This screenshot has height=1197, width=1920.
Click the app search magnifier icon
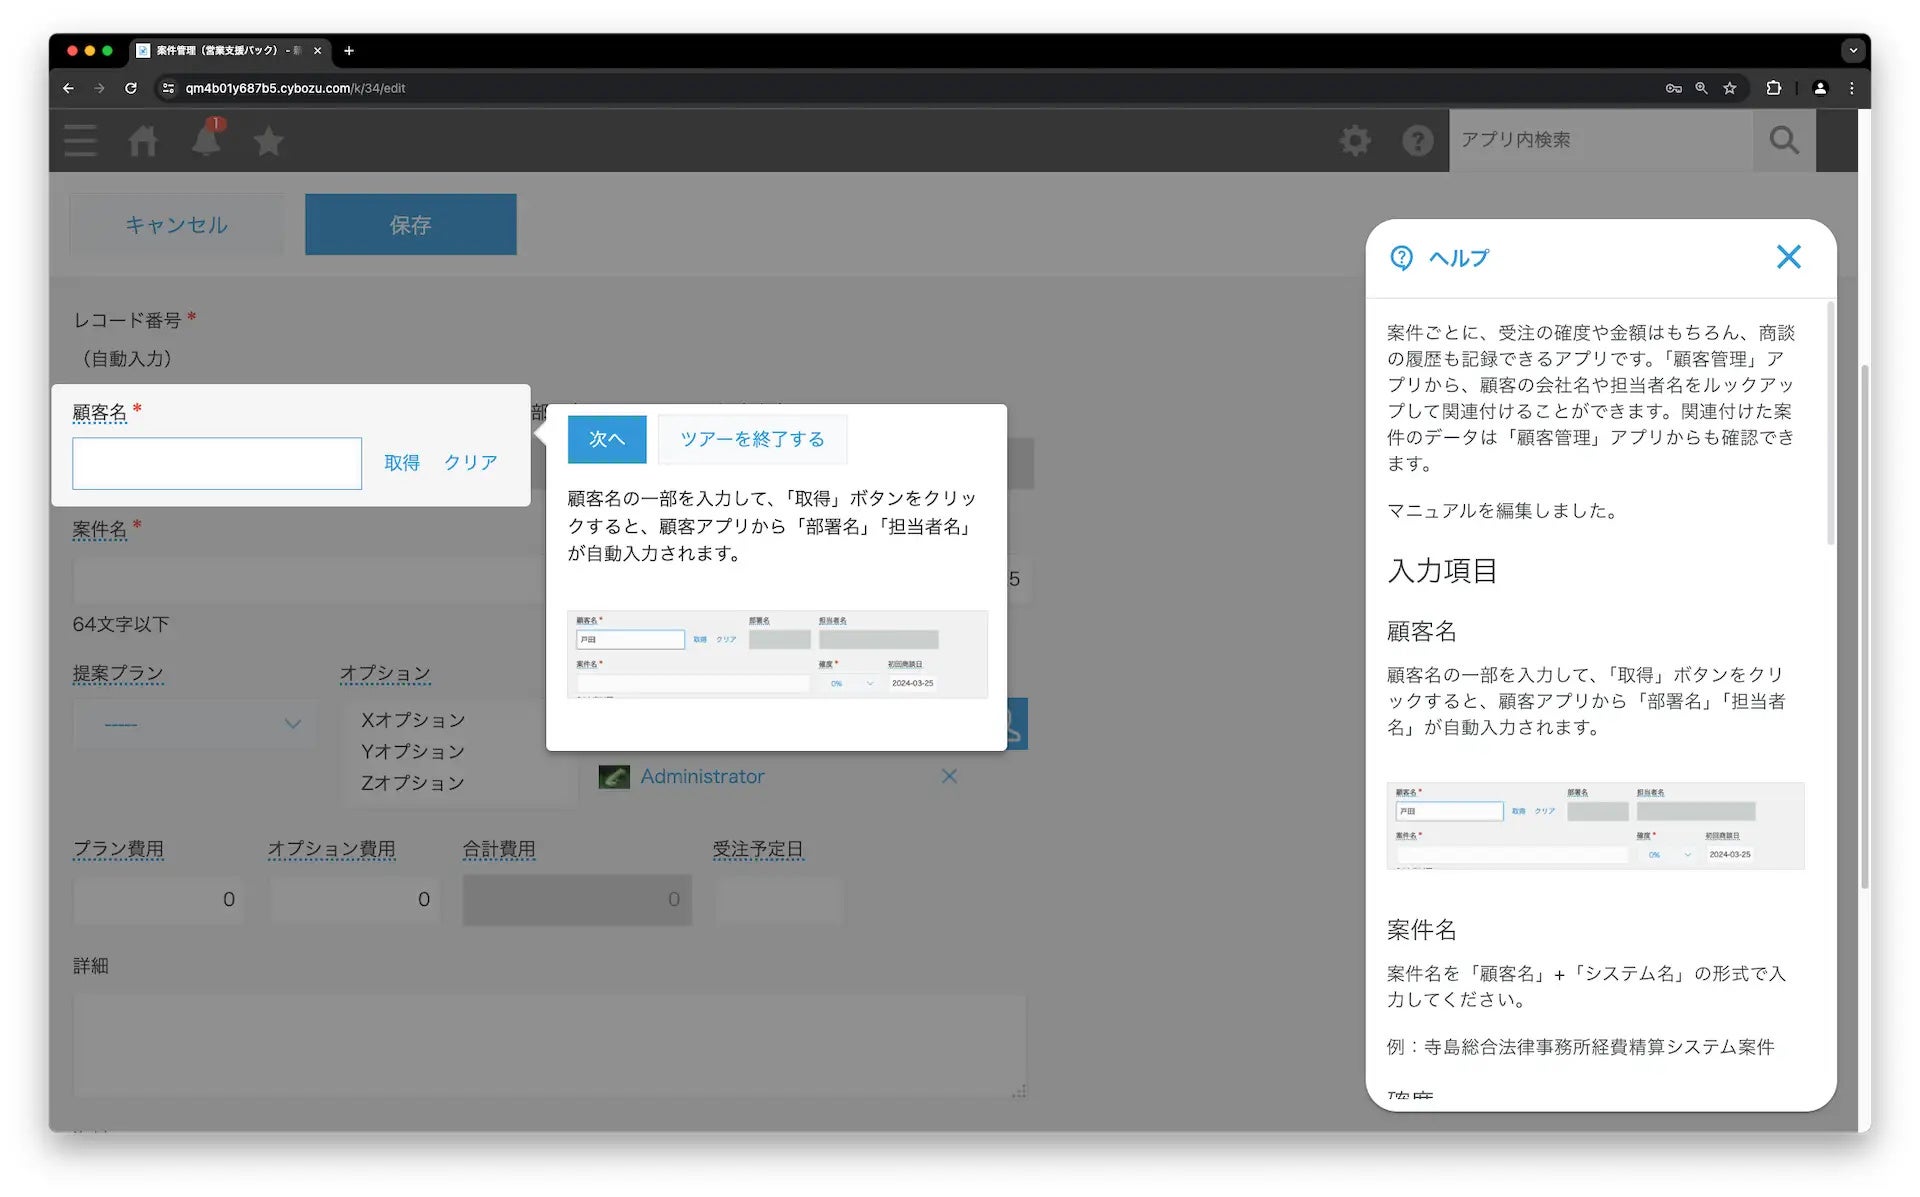(x=1783, y=141)
